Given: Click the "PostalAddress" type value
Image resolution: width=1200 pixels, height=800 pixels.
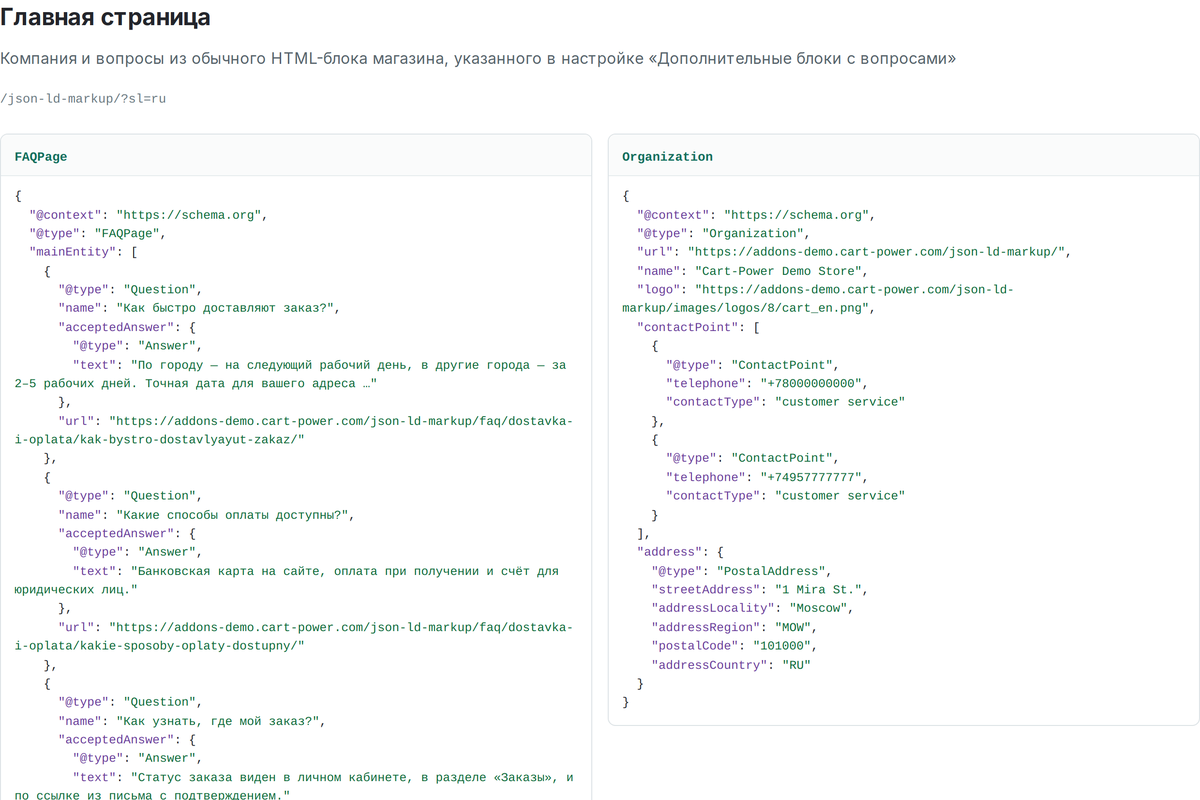Looking at the screenshot, I should click(x=771, y=571).
